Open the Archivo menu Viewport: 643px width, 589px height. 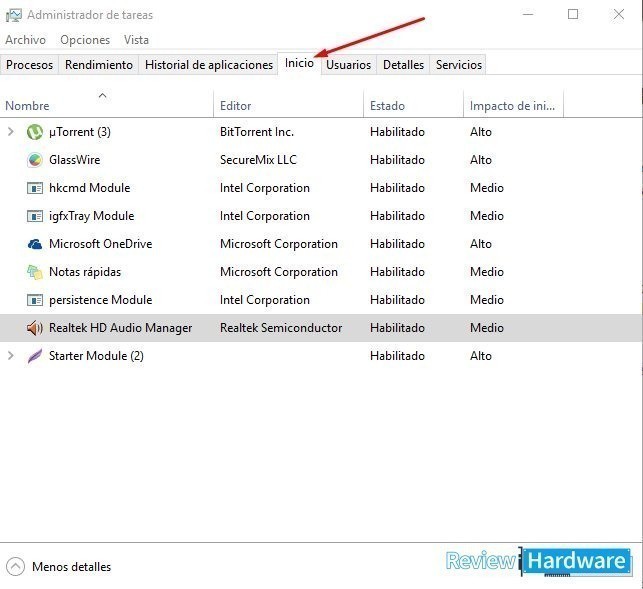(25, 40)
